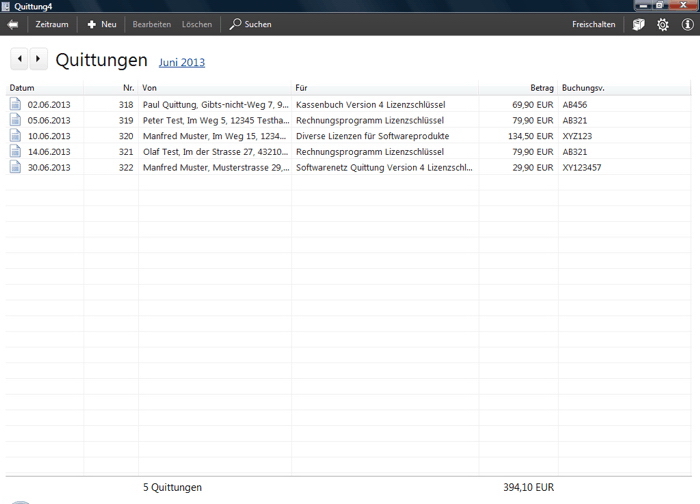The image size is (700, 504).
Task: Click the package box icon
Action: click(x=639, y=24)
